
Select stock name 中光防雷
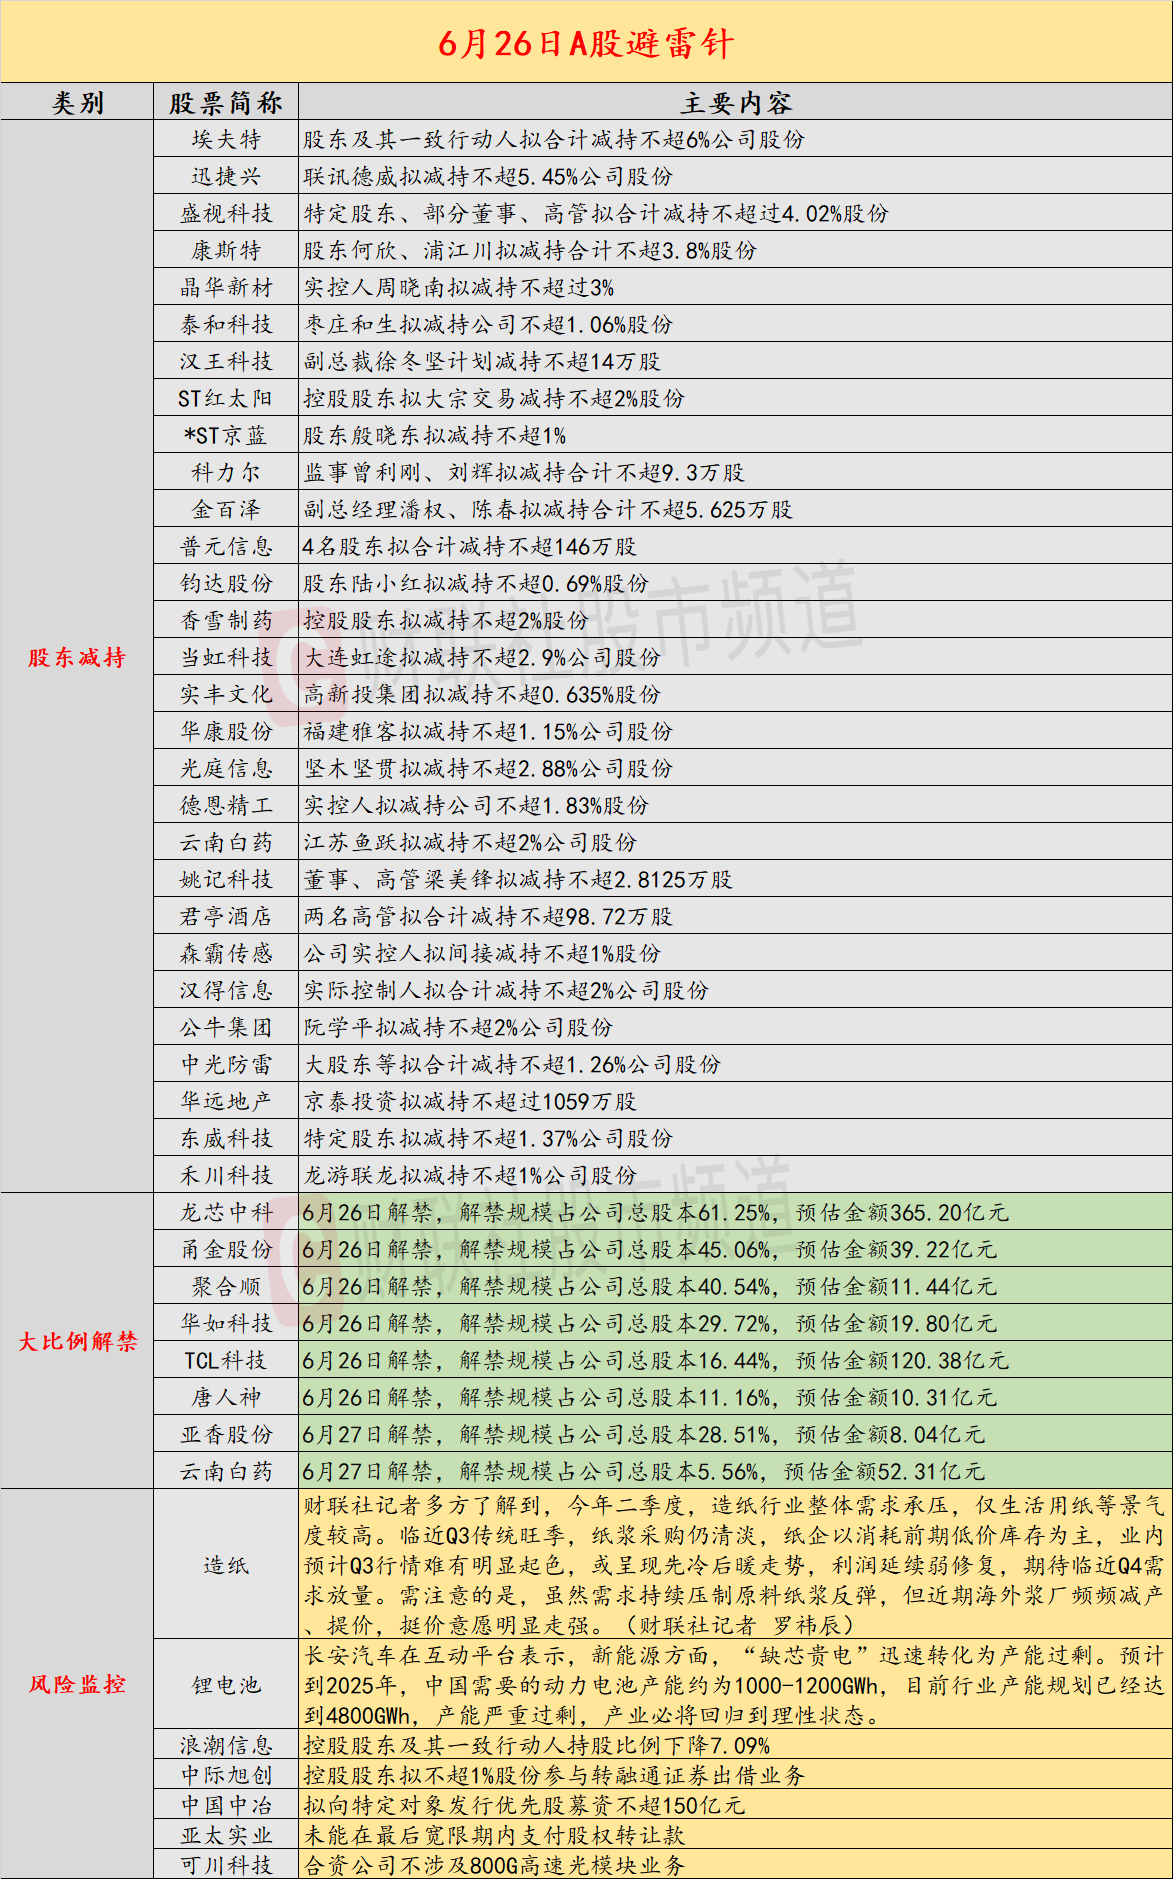[x=226, y=1064]
